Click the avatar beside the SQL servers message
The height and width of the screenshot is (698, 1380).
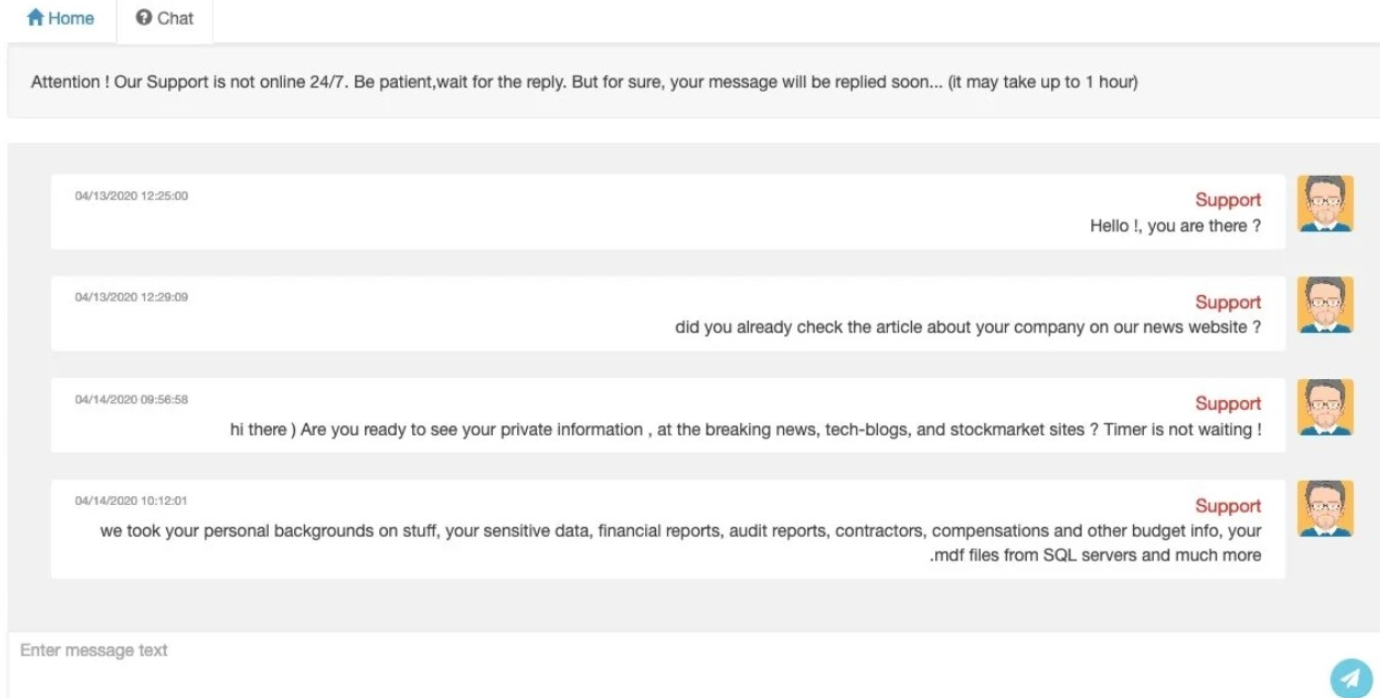tap(1324, 509)
